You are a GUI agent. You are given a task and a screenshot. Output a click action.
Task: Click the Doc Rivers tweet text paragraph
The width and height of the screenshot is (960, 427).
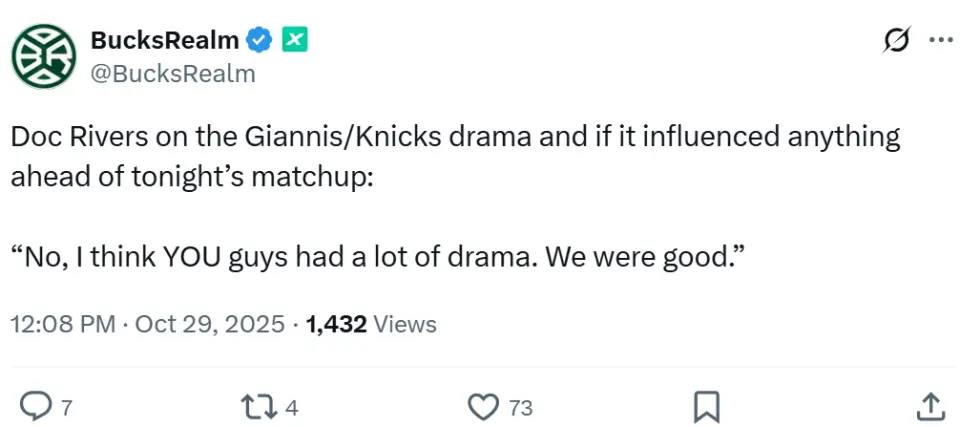point(455,154)
